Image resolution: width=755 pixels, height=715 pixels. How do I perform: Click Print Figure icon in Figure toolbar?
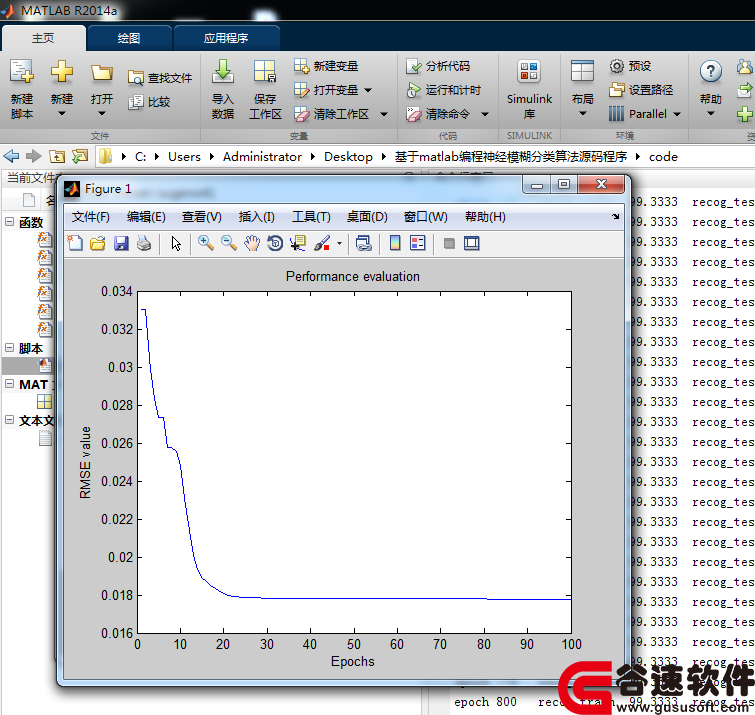(144, 243)
